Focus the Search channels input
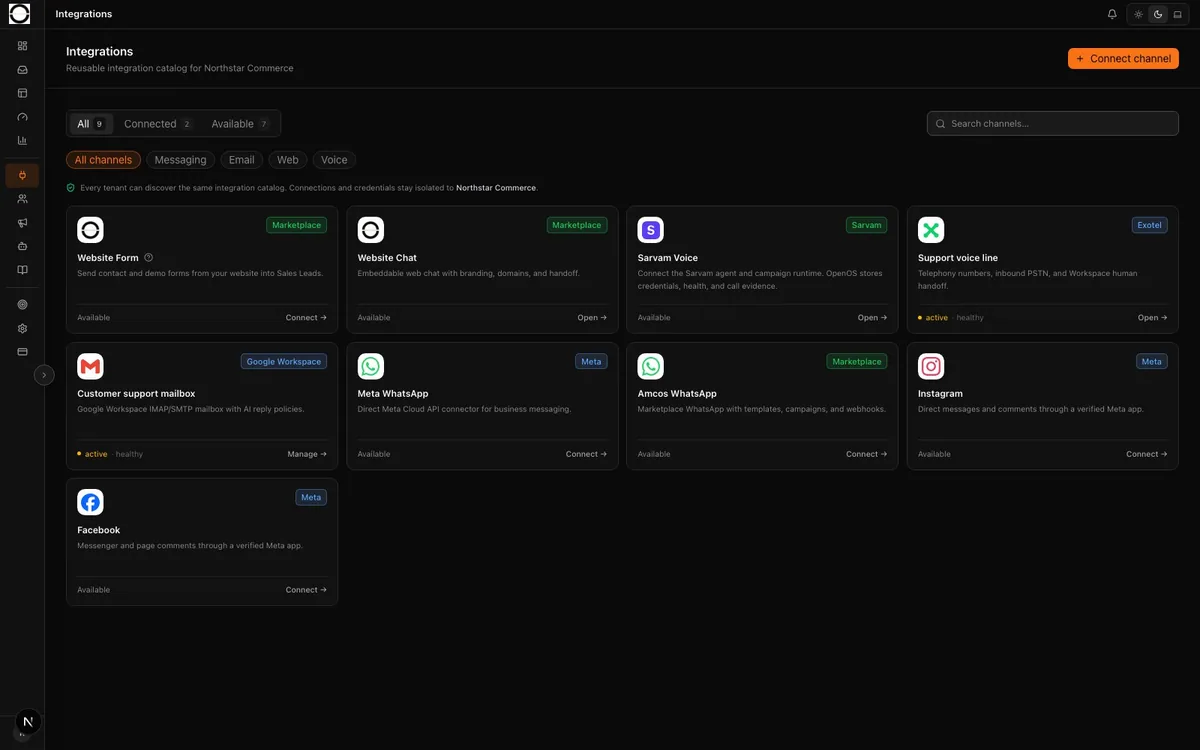The image size is (1200, 750). tap(1053, 124)
